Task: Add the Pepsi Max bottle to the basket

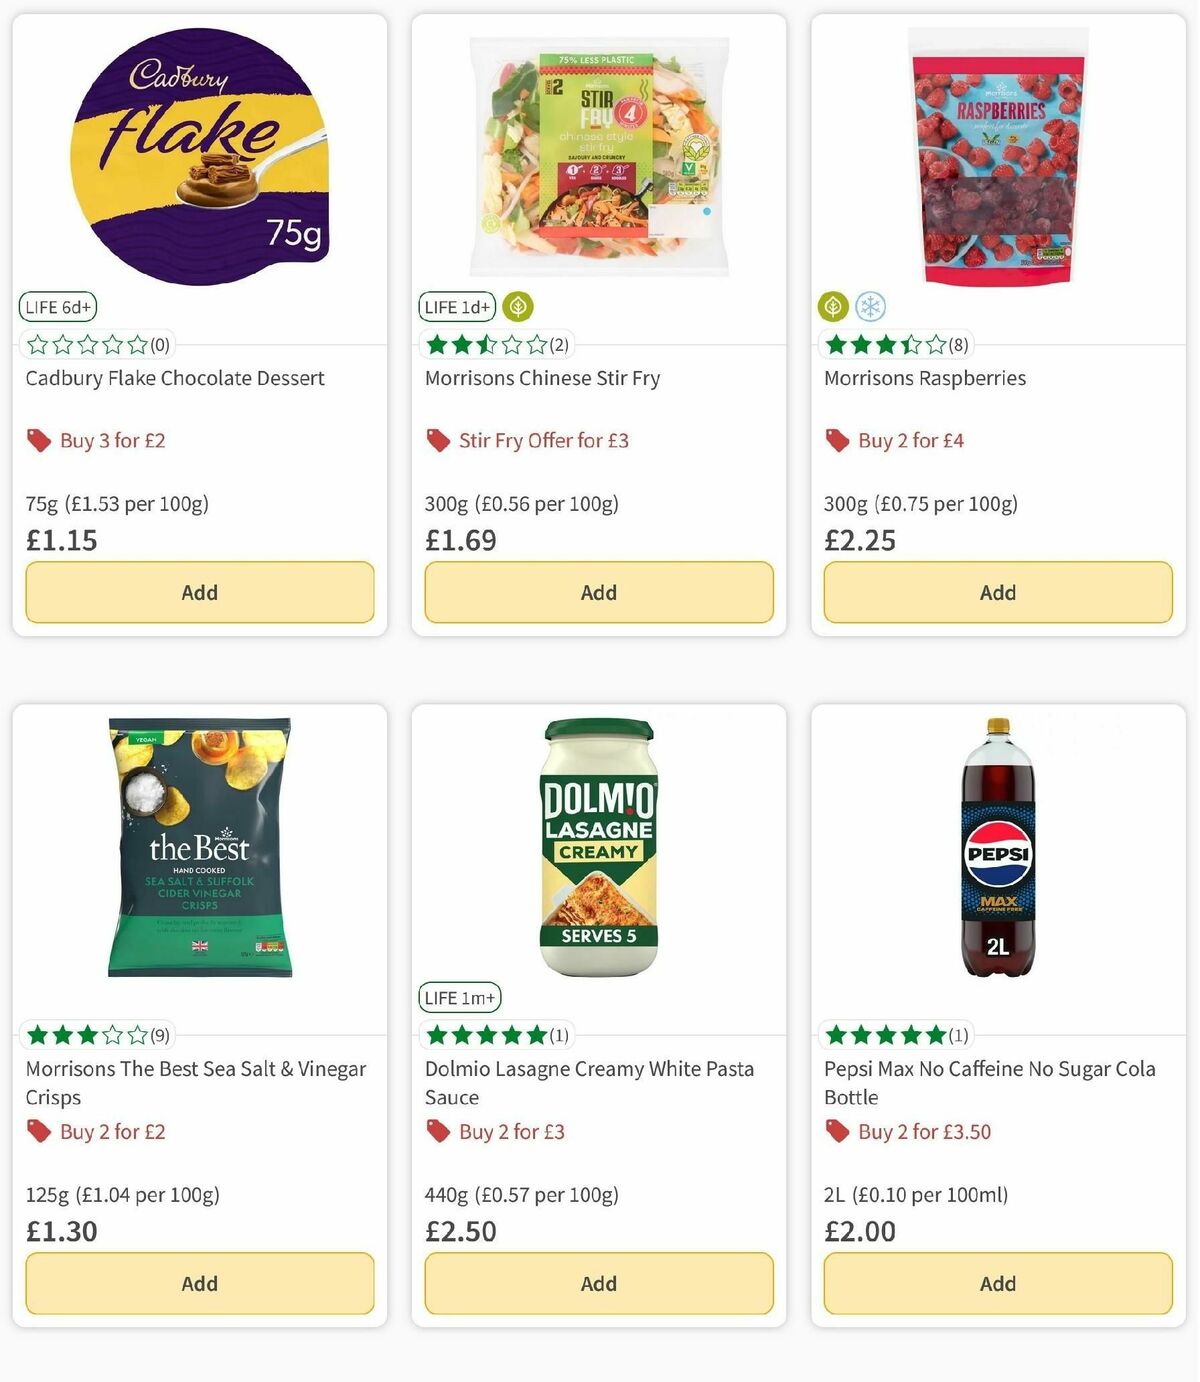Action: pos(996,1283)
